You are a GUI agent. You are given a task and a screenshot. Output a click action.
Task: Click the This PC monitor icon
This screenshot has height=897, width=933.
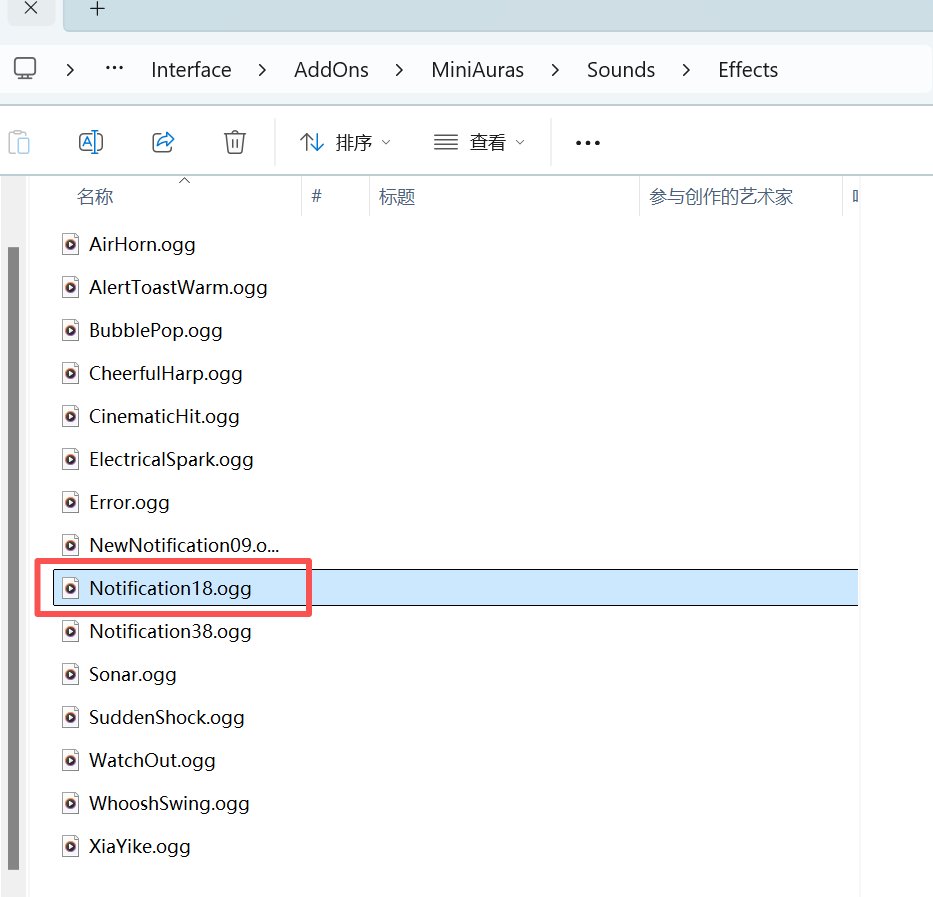tap(25, 69)
